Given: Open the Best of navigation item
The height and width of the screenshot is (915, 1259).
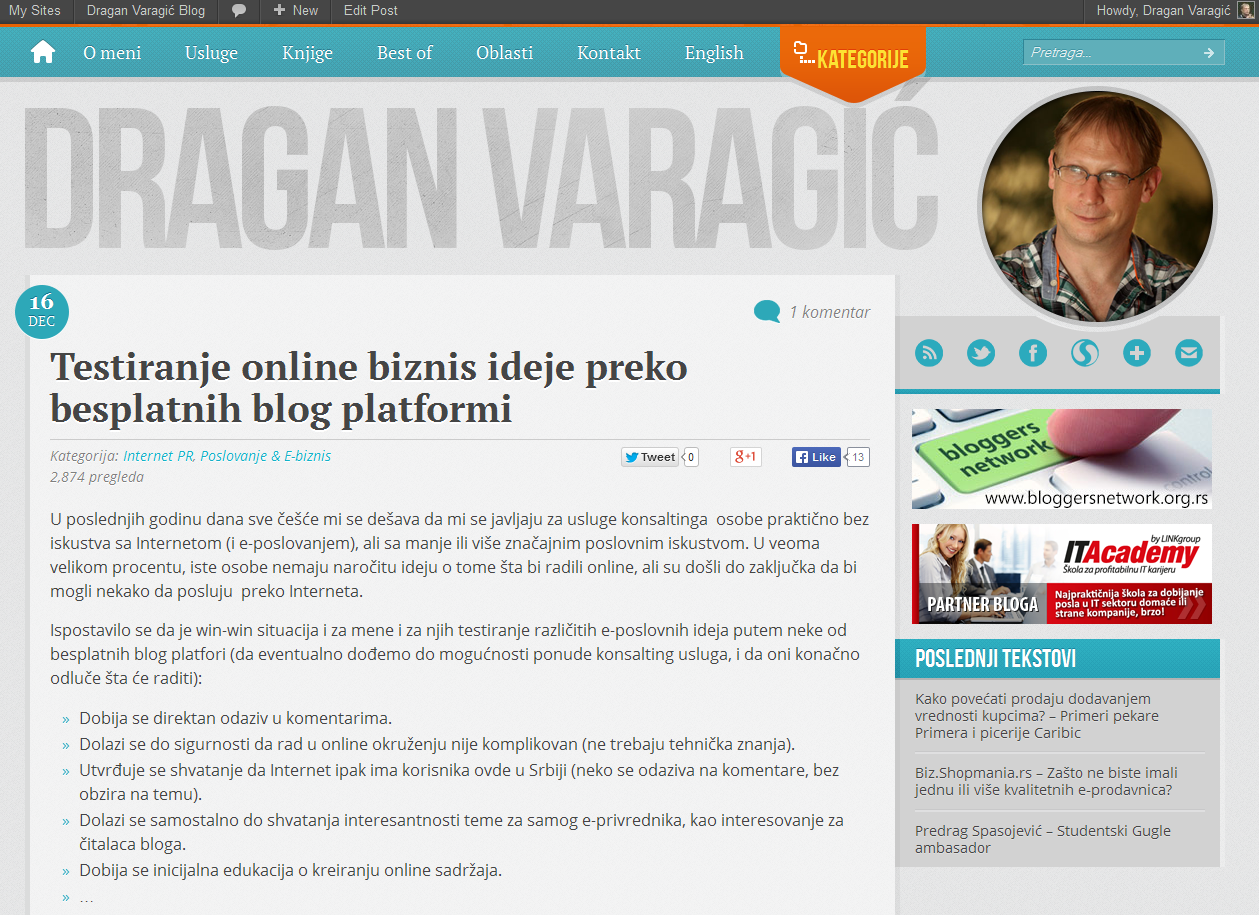Looking at the screenshot, I should click(x=405, y=53).
